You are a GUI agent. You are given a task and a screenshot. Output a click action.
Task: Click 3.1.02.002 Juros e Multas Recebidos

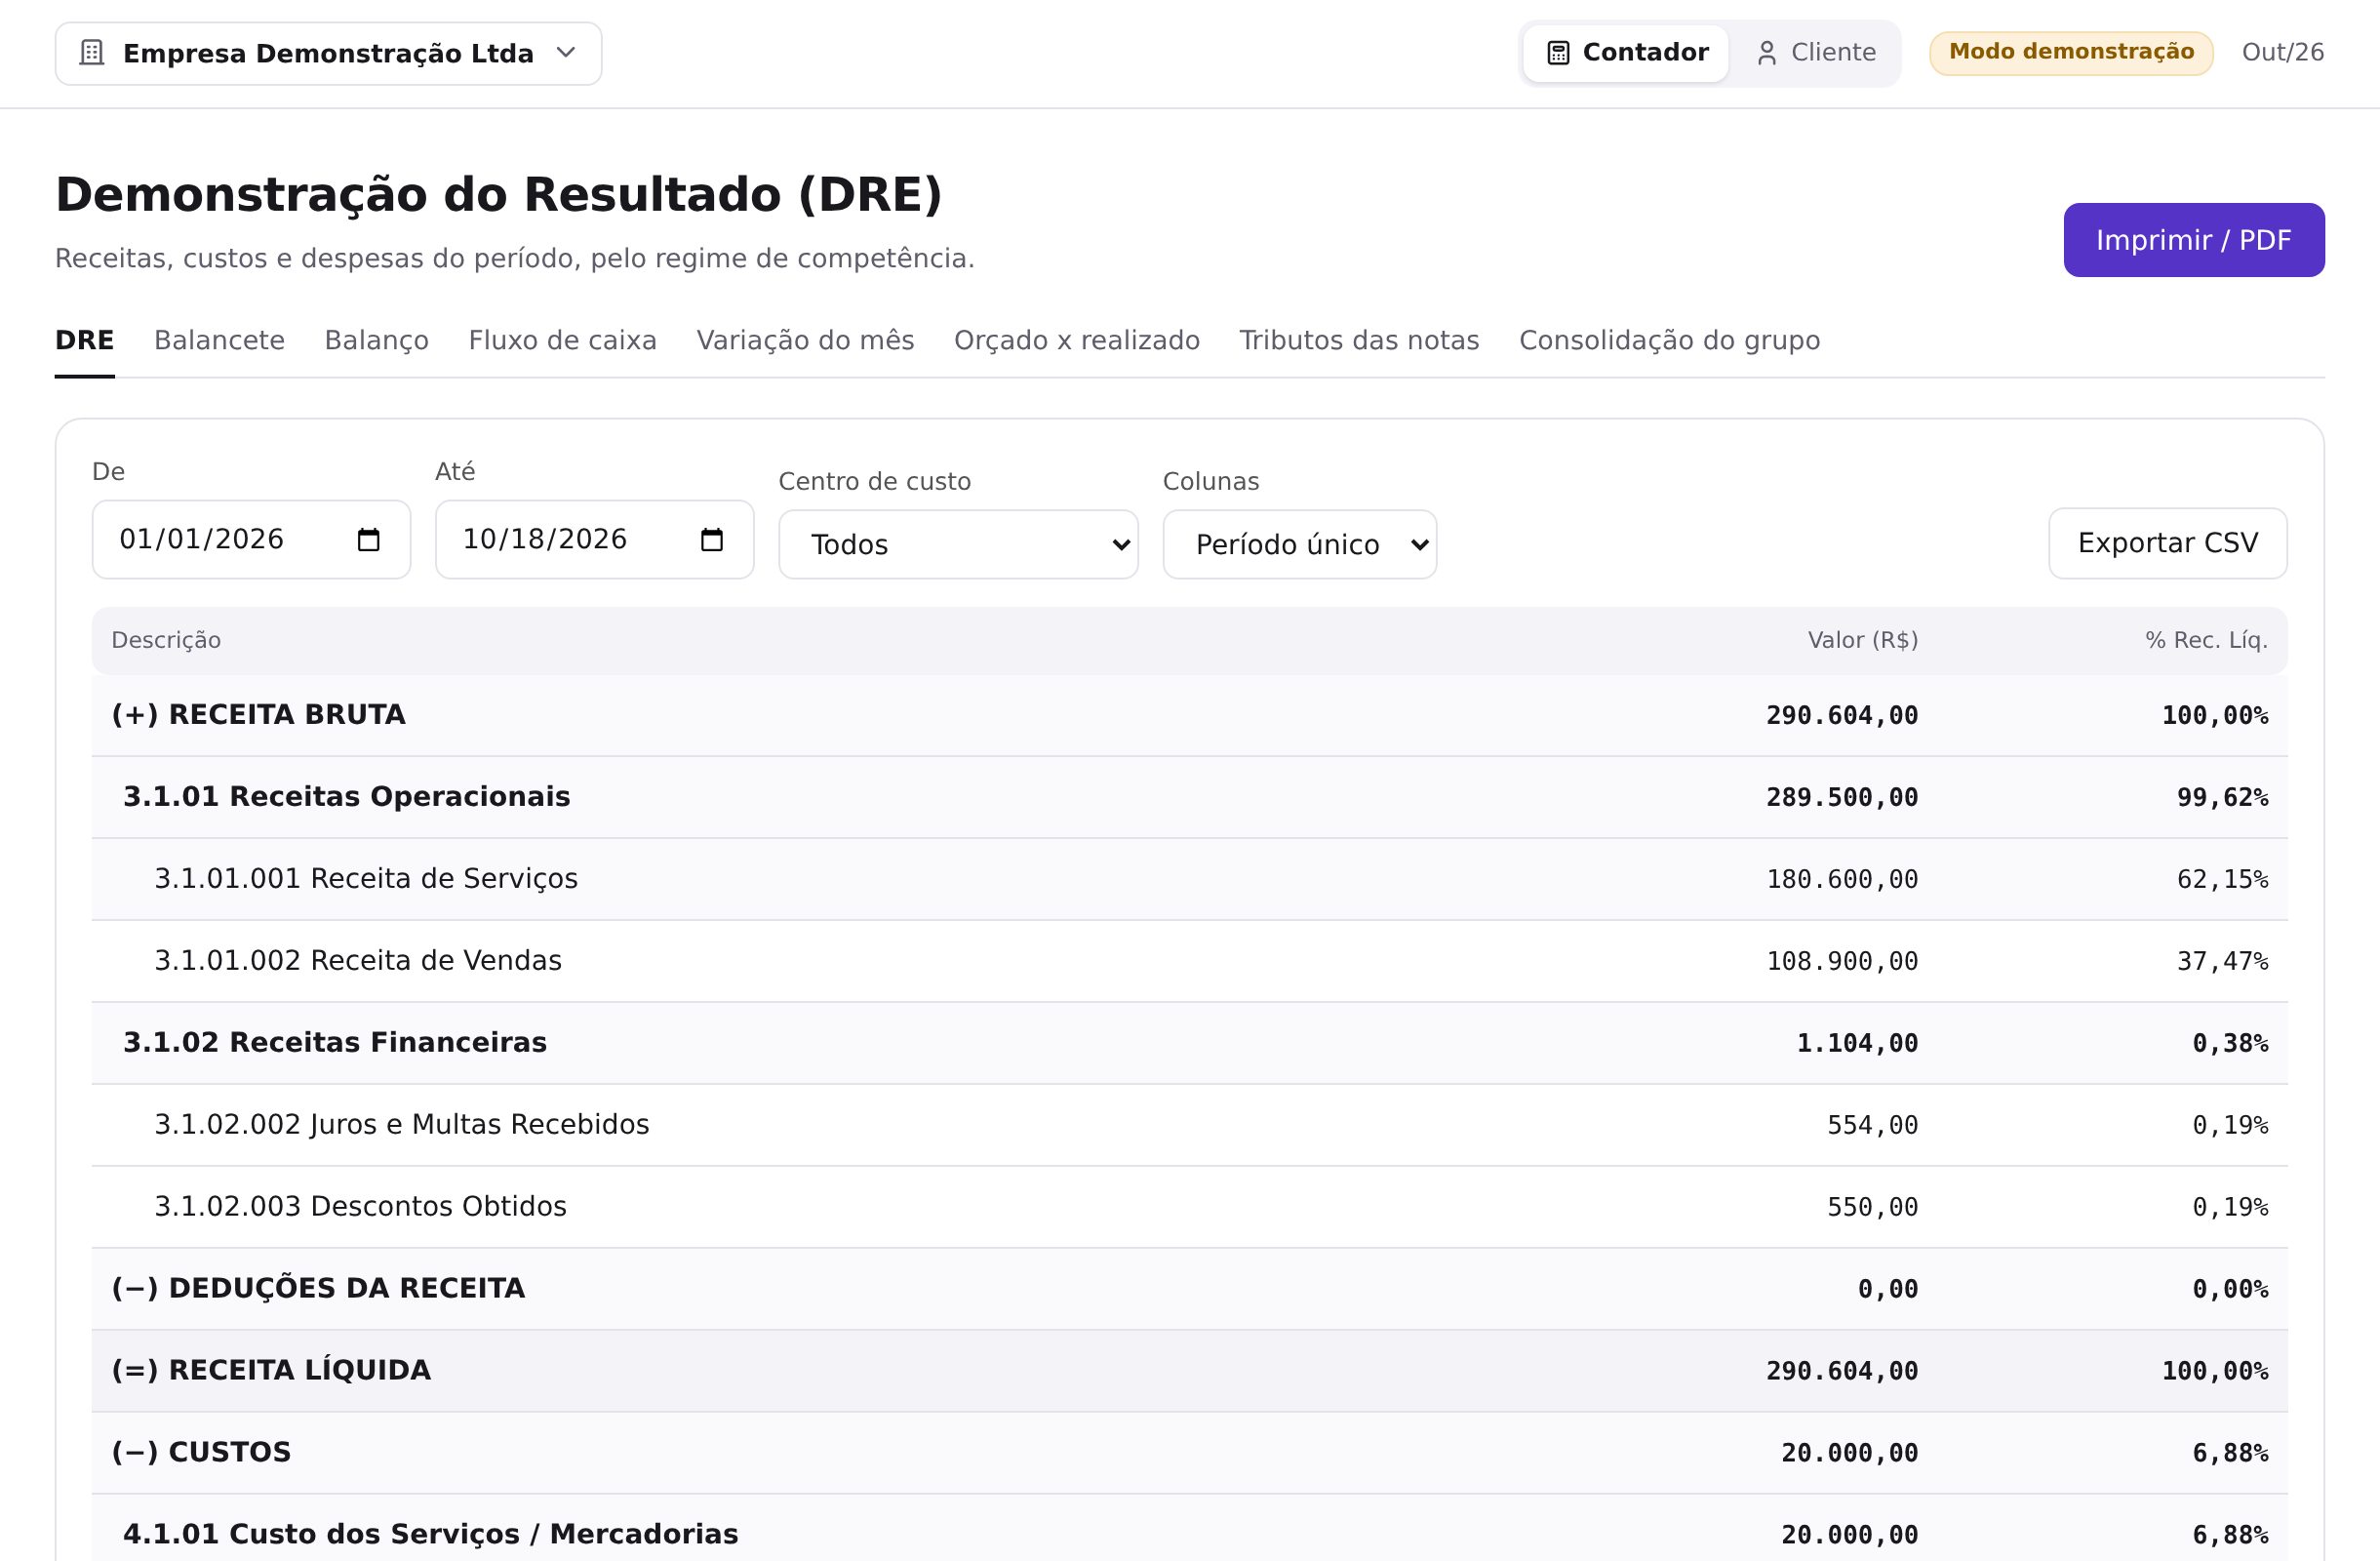1189,1125
